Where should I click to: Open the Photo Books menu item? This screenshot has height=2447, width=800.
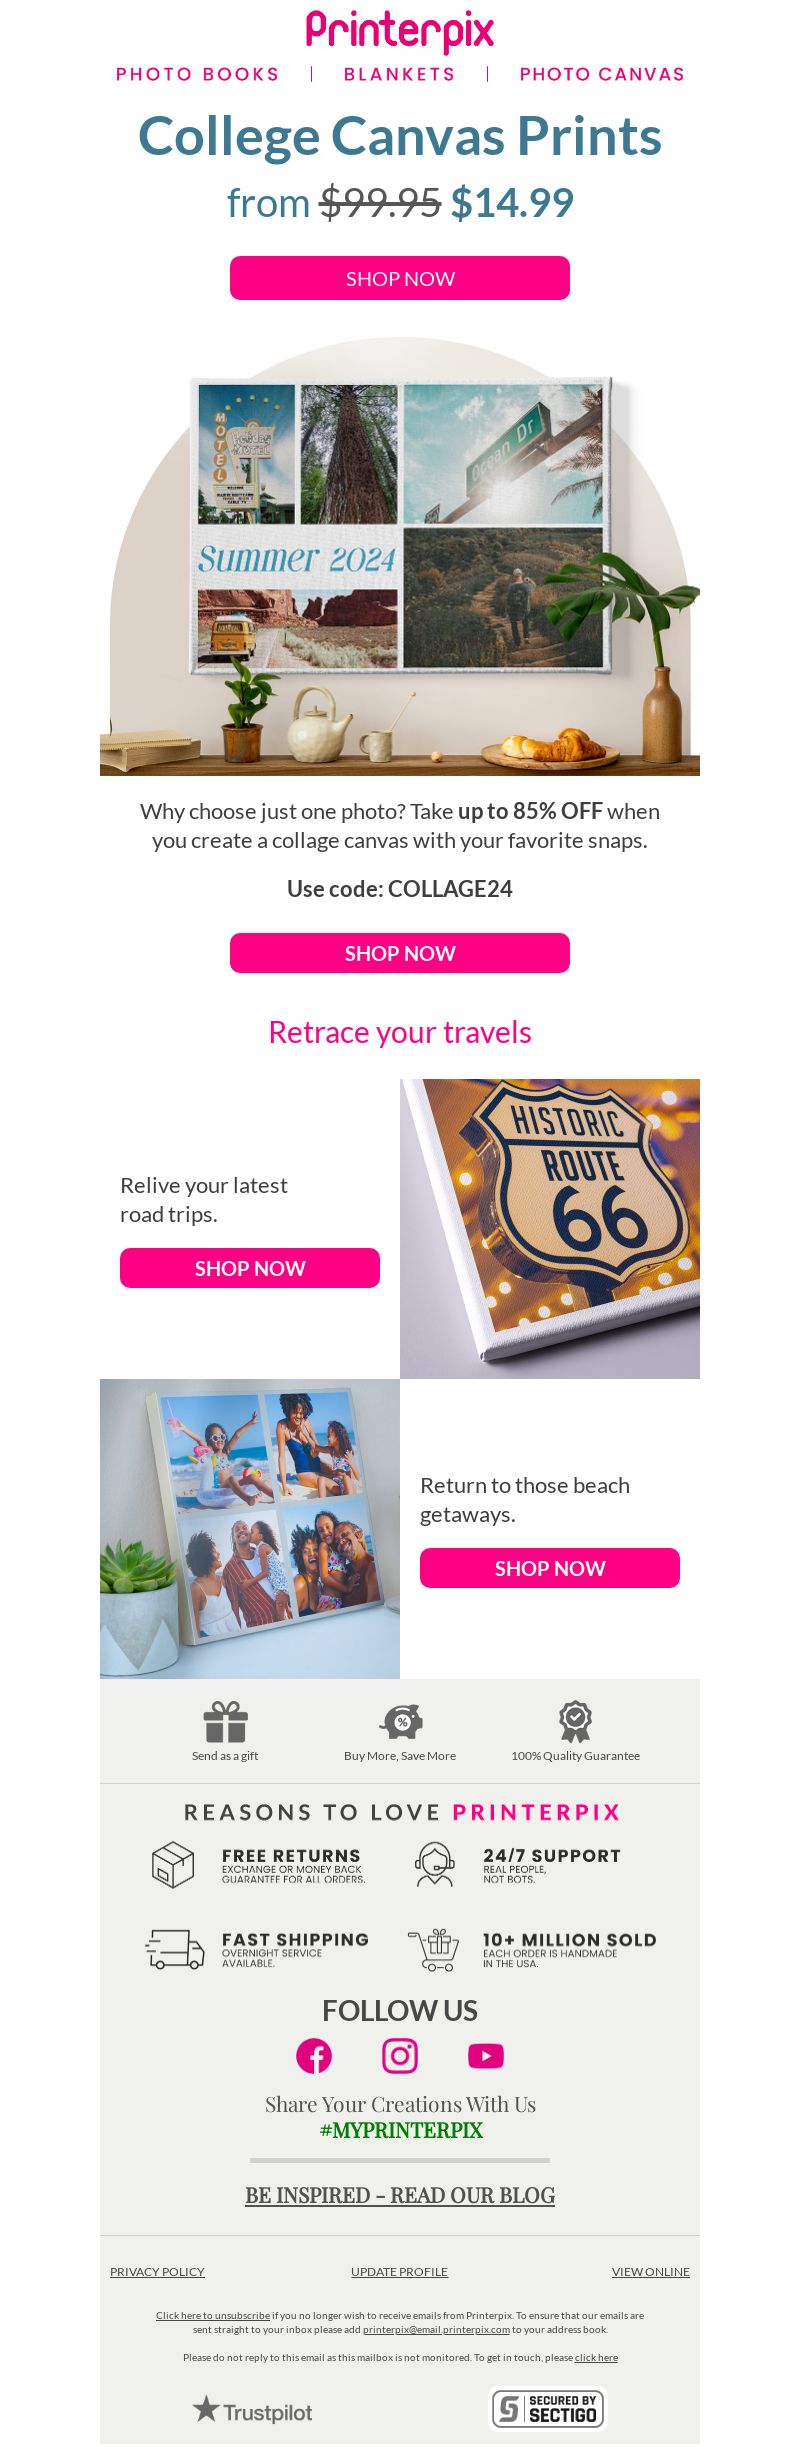coord(198,74)
